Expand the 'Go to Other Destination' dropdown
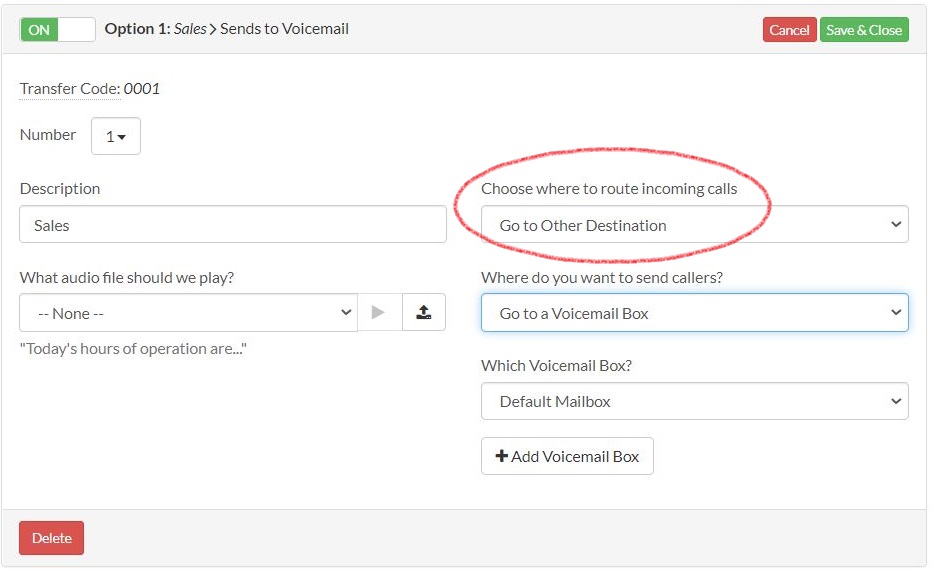This screenshot has height=572, width=932. coord(694,225)
